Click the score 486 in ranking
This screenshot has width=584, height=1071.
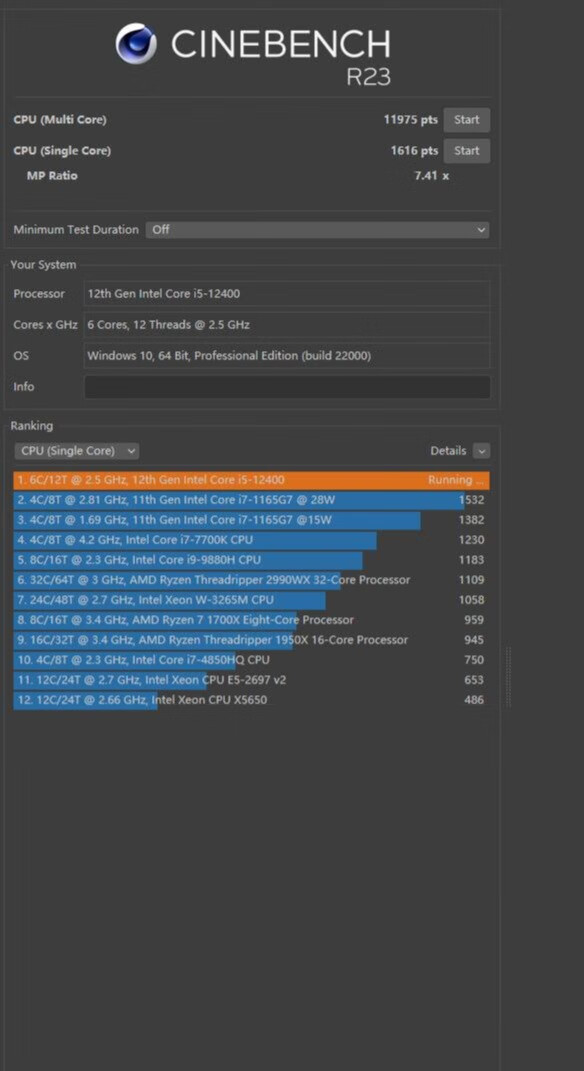point(474,700)
